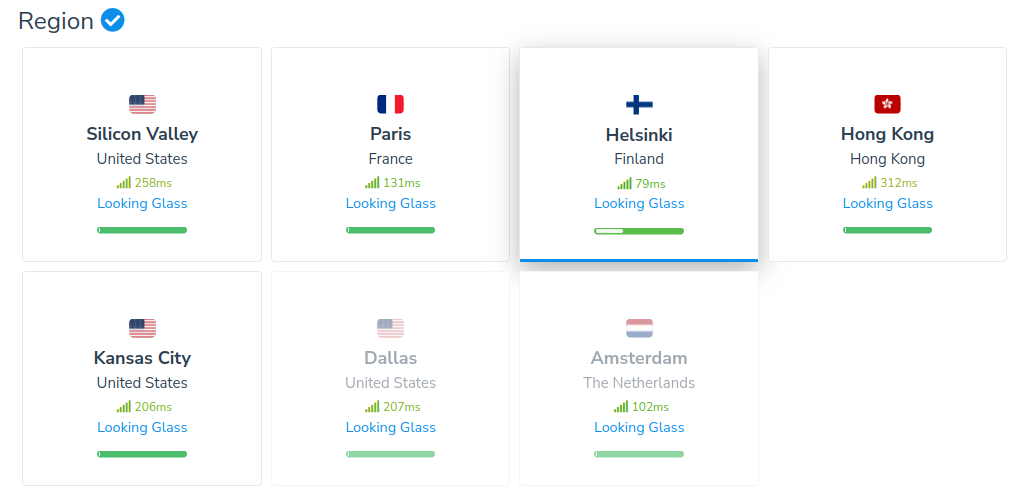
Task: Click the Dallas region name
Action: [390, 358]
